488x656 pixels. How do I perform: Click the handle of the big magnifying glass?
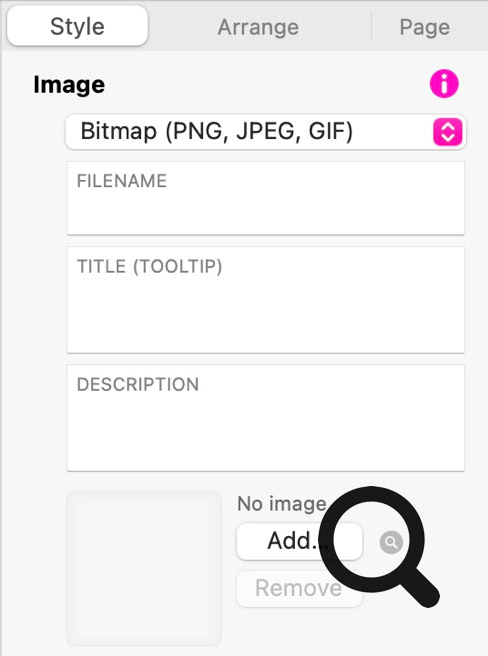[422, 589]
